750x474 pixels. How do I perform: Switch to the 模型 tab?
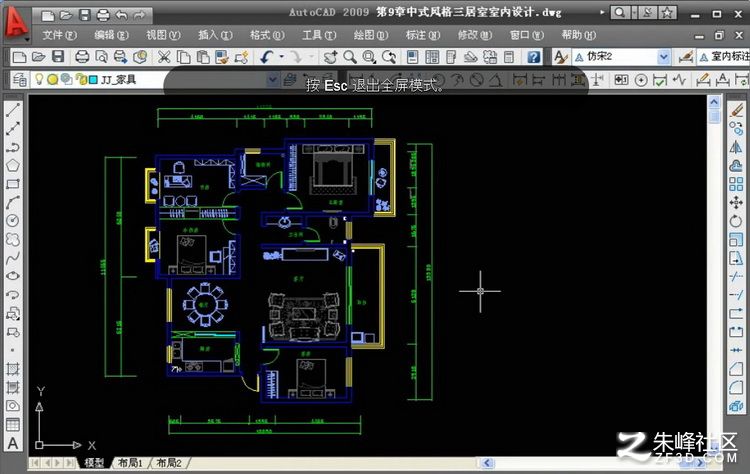(94, 463)
